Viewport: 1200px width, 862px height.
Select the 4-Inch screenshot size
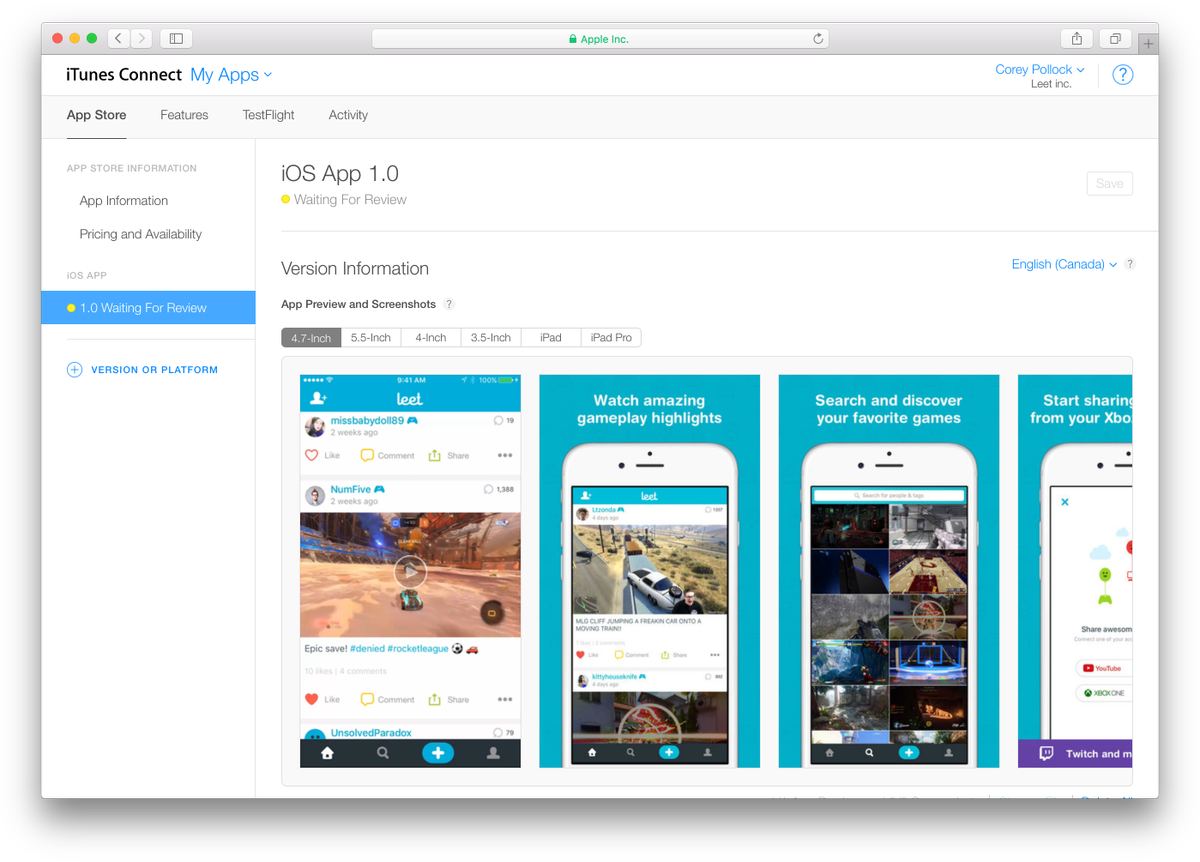431,338
